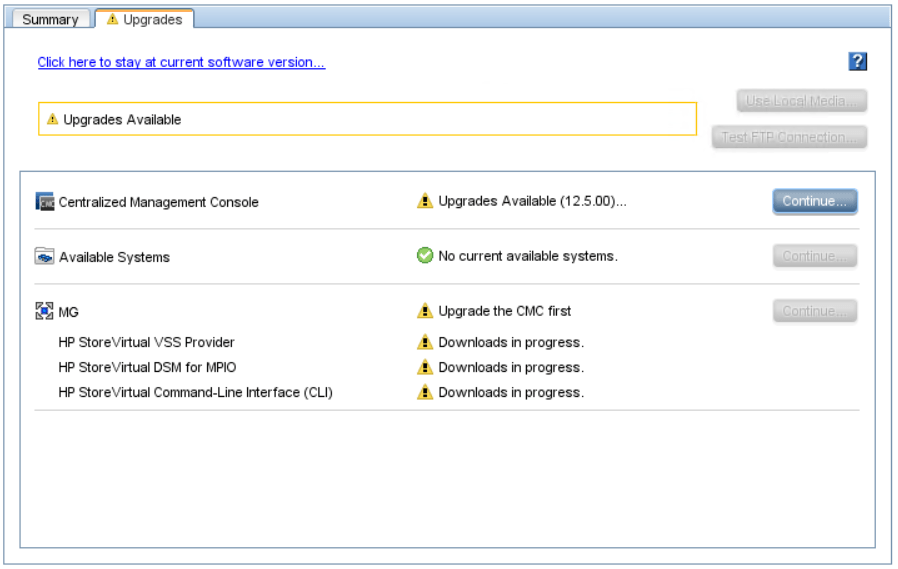Click the Test FTP Connection button
Screen dimensions: 898x569
coord(789,137)
